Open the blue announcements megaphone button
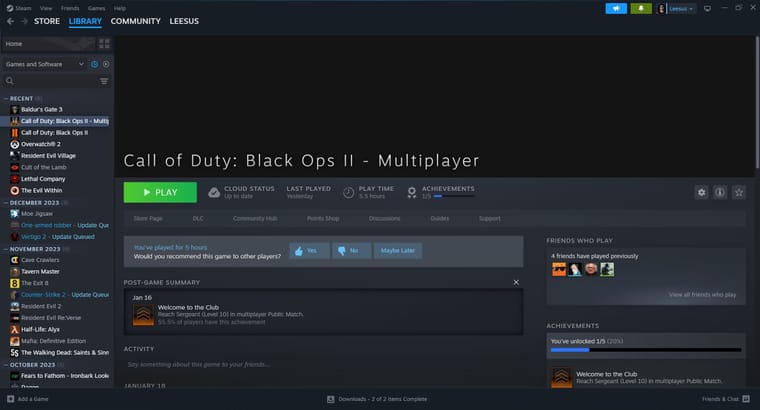The height and width of the screenshot is (410, 760). click(x=616, y=8)
